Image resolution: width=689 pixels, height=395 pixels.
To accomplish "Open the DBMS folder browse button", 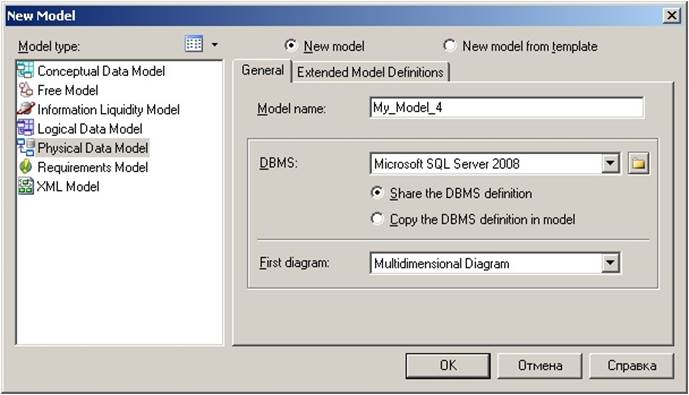I will pyautogui.click(x=638, y=164).
